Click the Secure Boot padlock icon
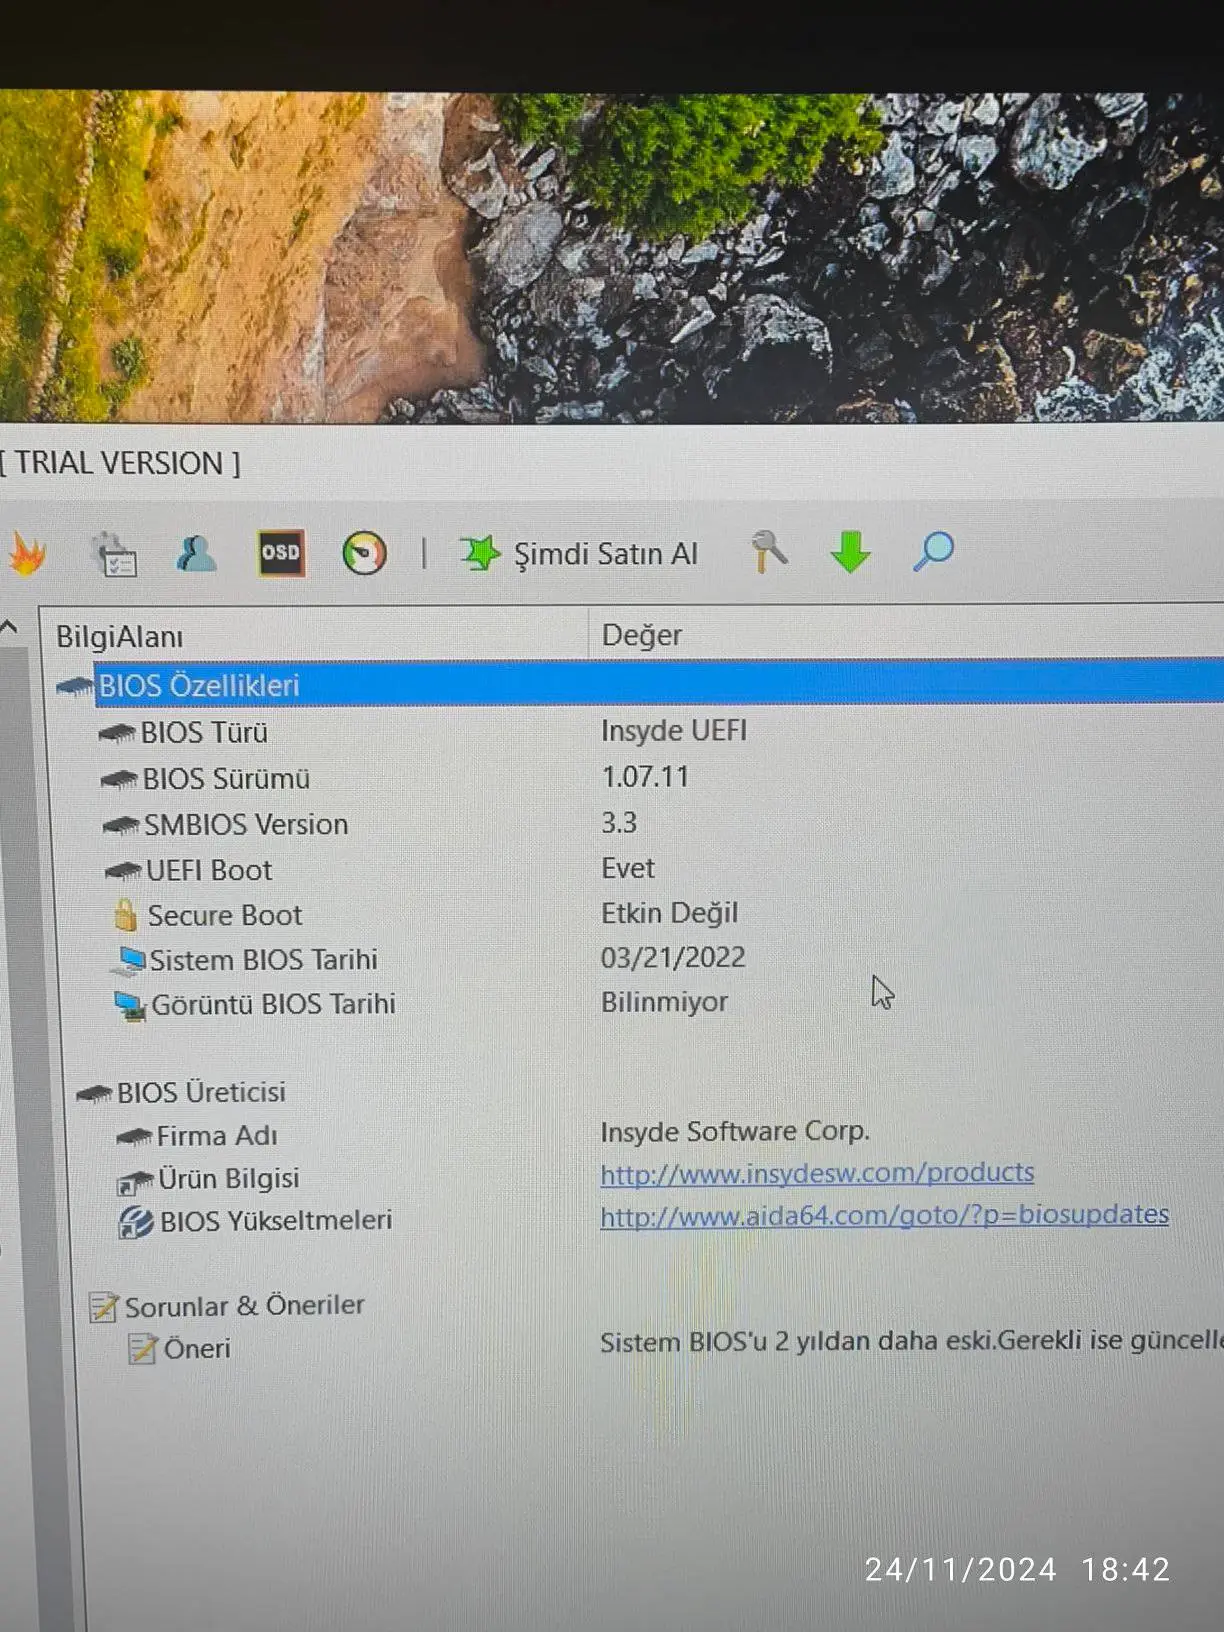Image resolution: width=1224 pixels, height=1632 pixels. [x=125, y=914]
